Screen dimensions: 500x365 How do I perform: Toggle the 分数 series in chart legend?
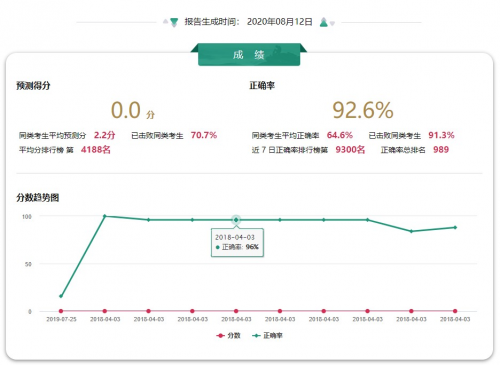coord(228,335)
